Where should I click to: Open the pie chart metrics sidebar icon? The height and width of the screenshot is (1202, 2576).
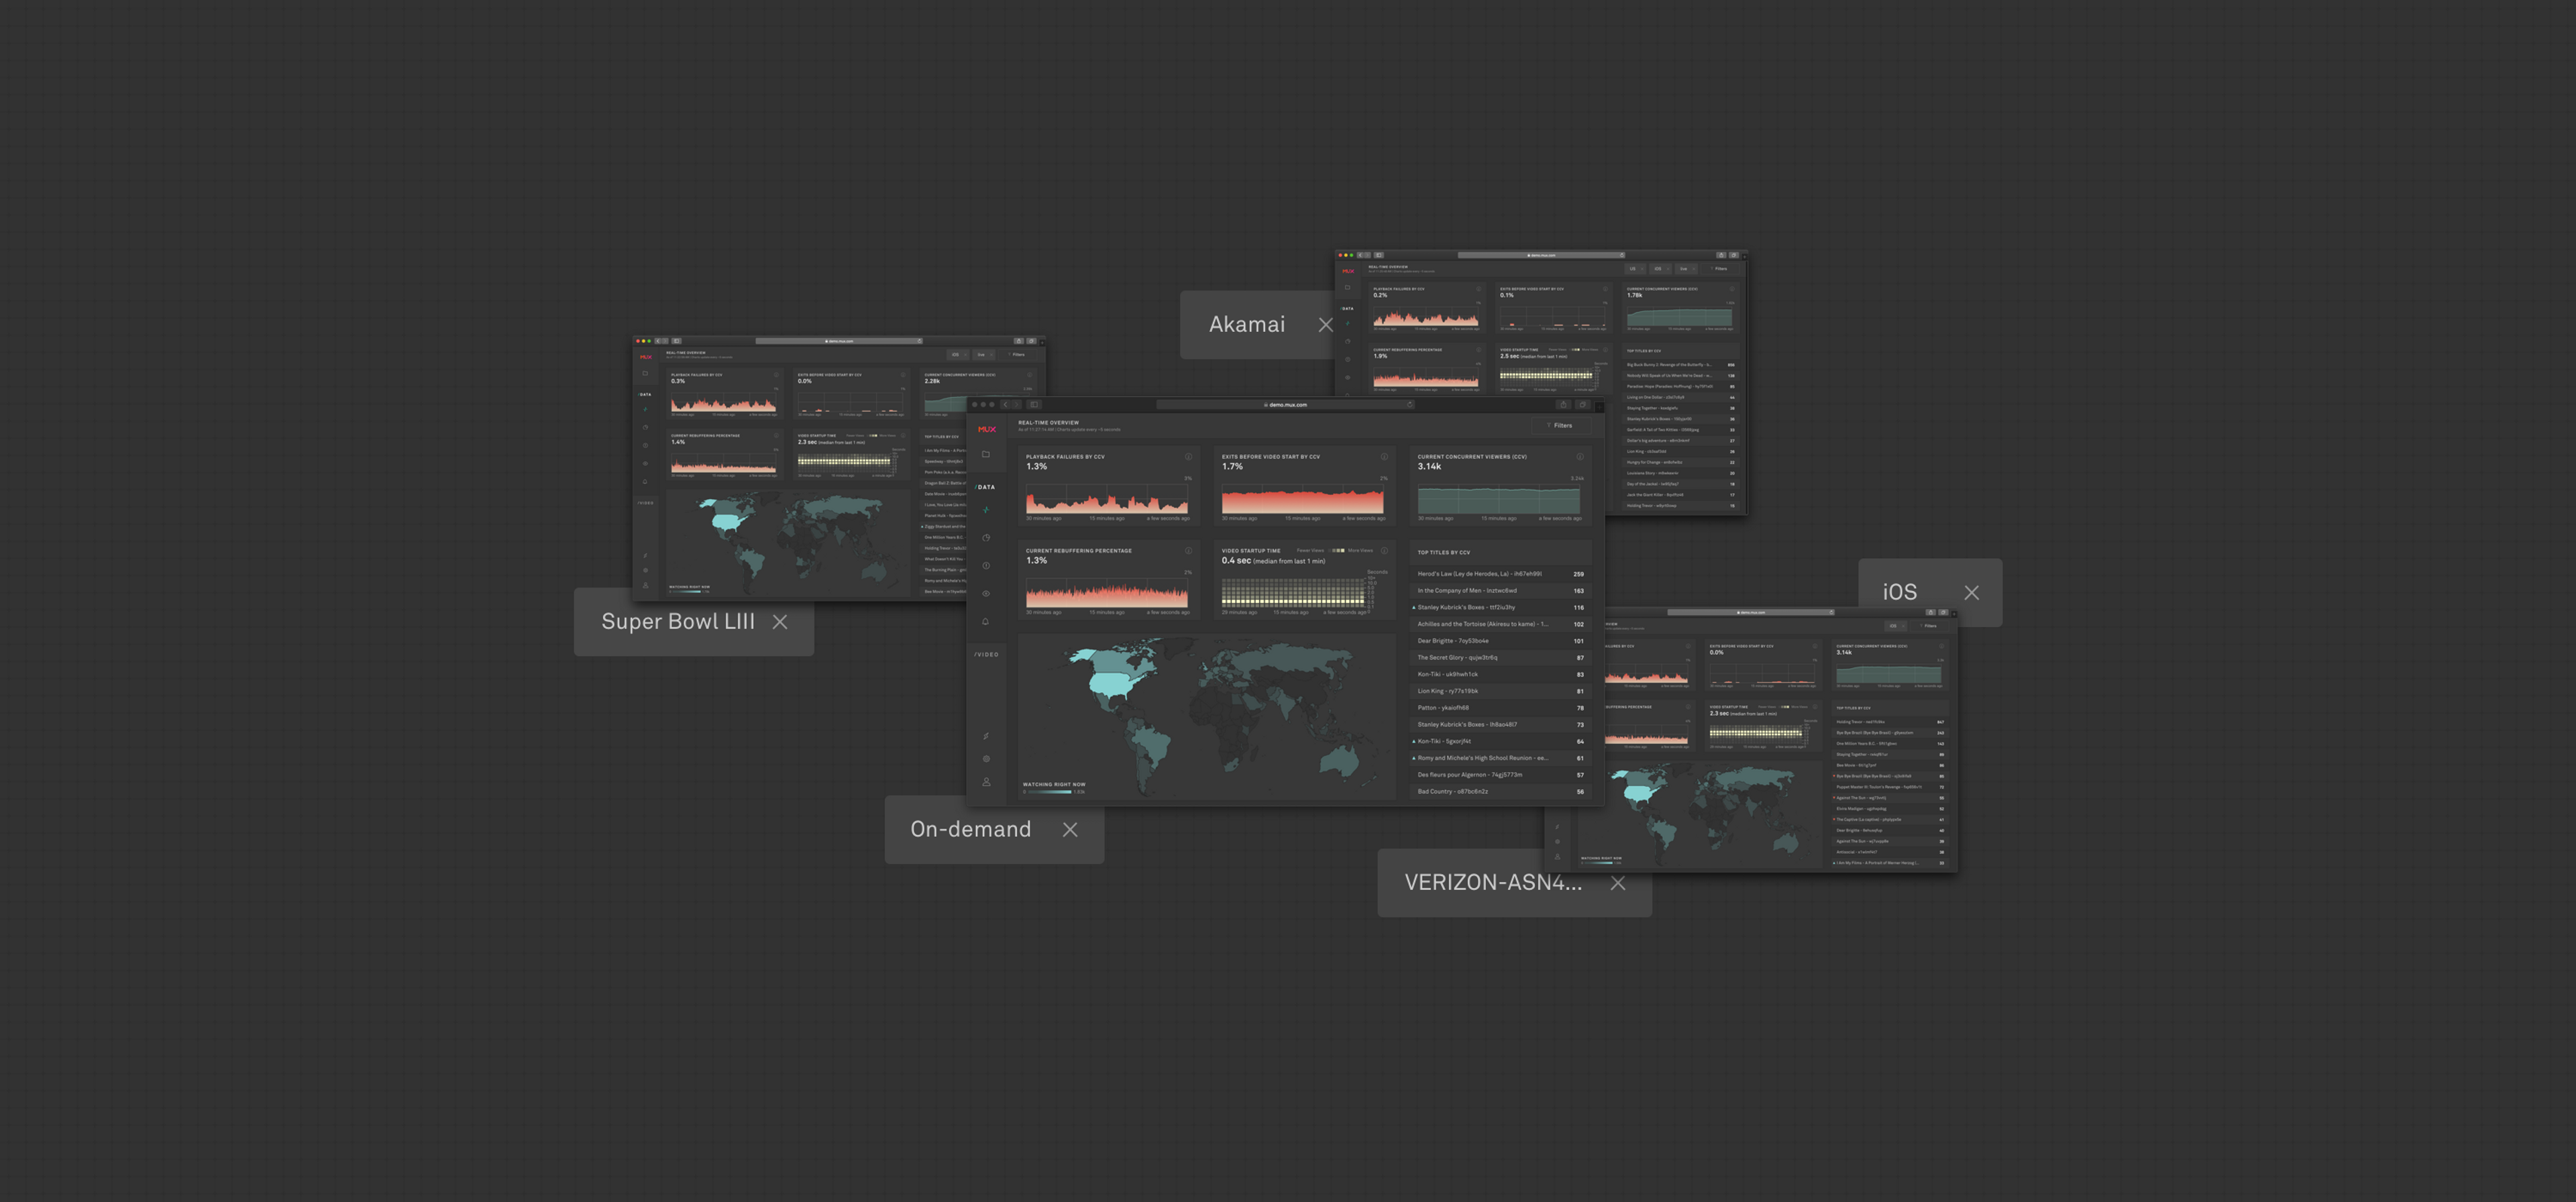[x=986, y=538]
